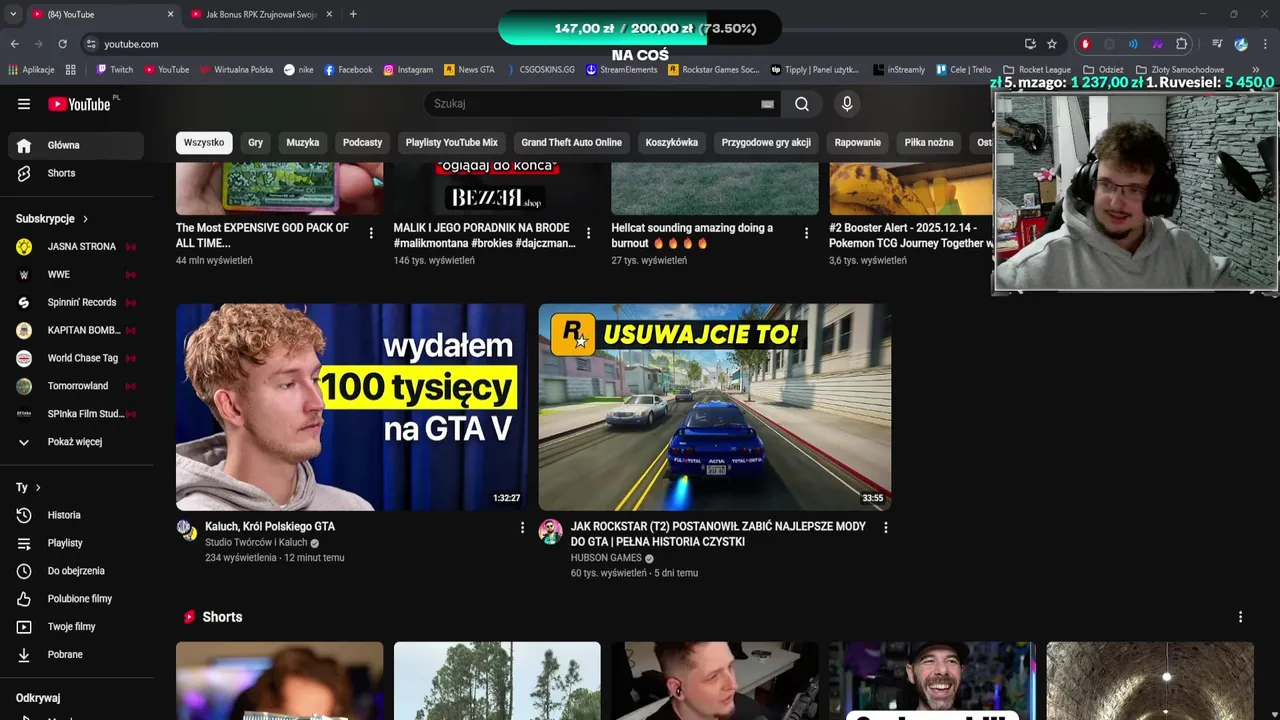Switch to 'Jak Bonus RPK Zrujnował' tab
Image resolution: width=1280 pixels, height=720 pixels.
[261, 14]
